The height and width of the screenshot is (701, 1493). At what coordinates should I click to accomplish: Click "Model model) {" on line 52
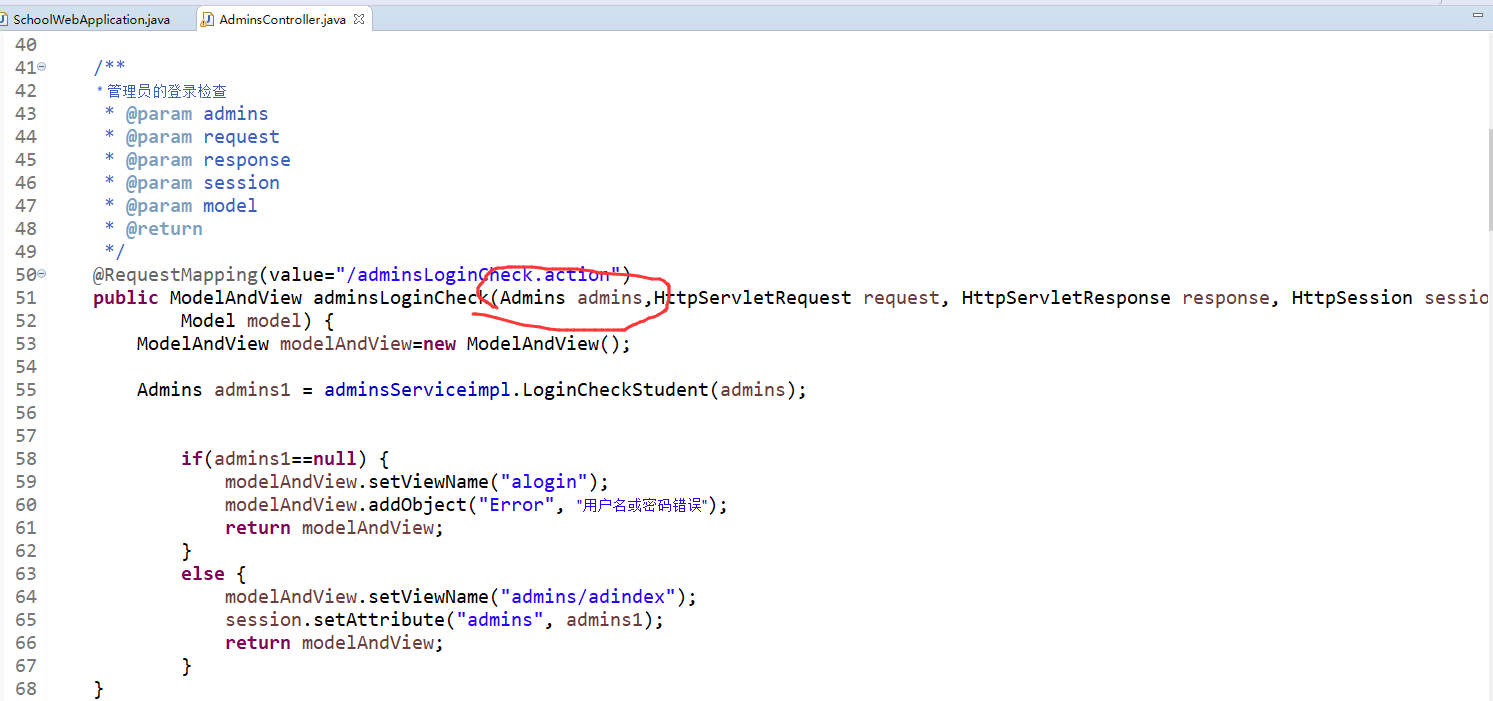(x=257, y=321)
